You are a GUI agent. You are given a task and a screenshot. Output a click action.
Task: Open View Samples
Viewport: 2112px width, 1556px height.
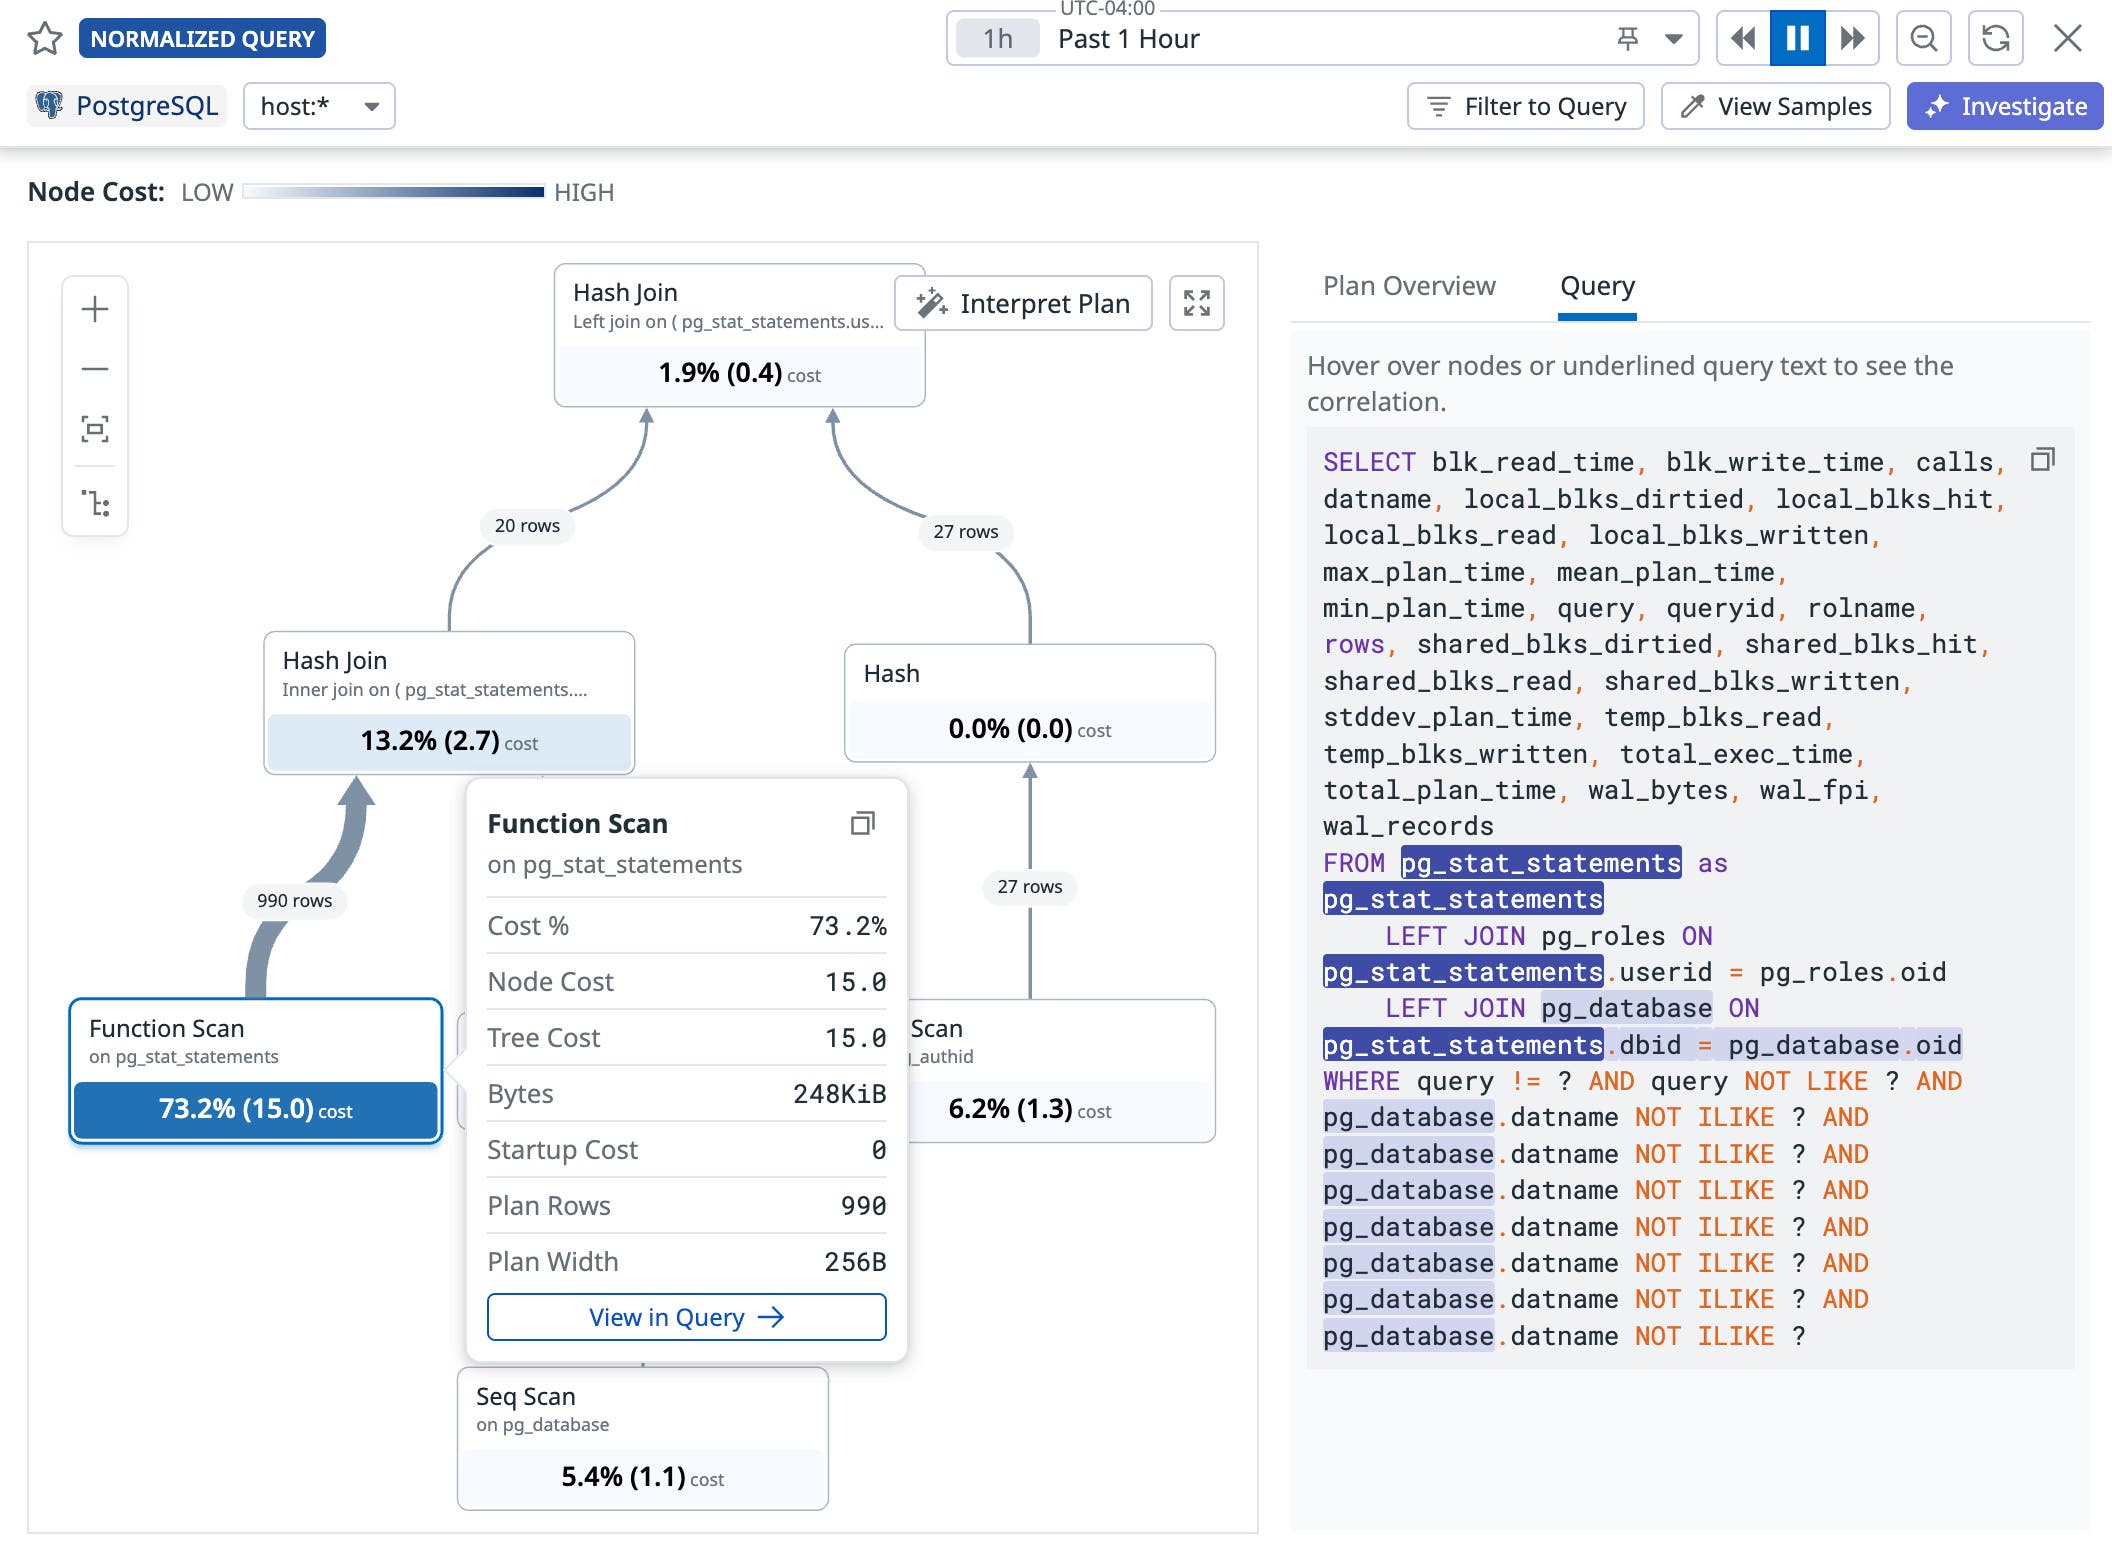coord(1775,106)
